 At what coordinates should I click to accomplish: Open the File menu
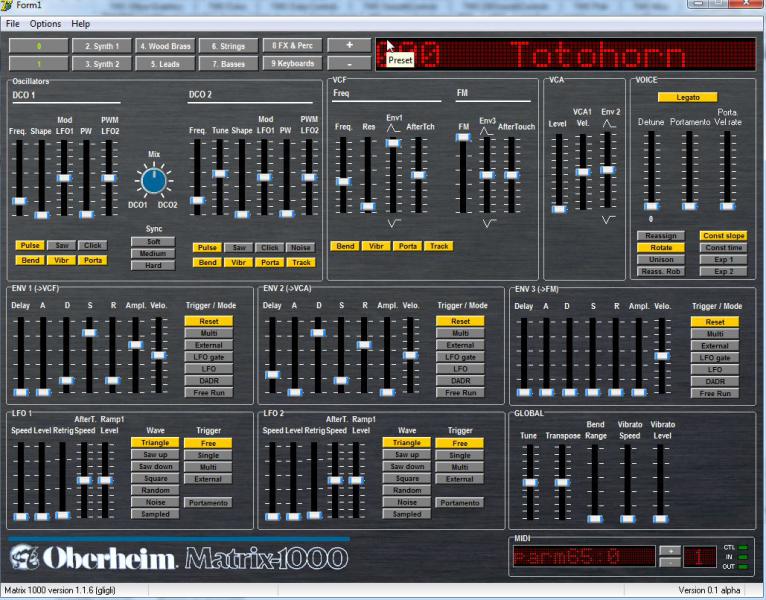coord(13,23)
